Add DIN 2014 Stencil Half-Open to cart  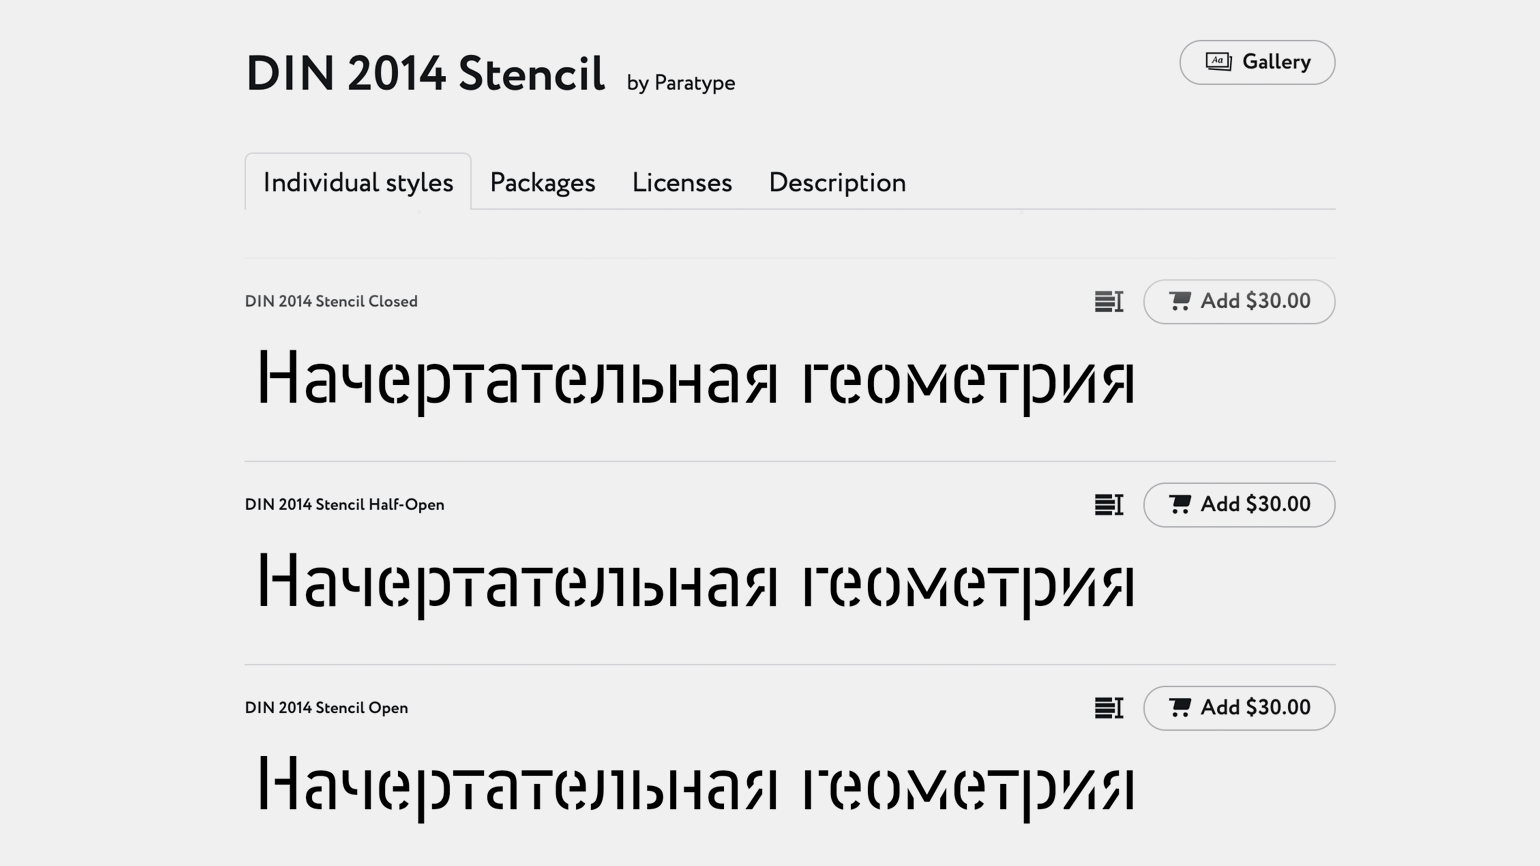point(1239,505)
